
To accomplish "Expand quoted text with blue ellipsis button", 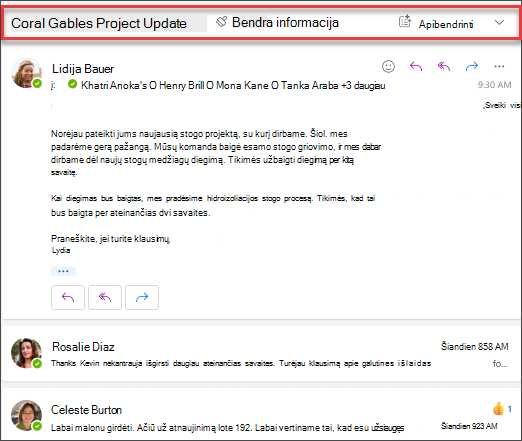I will [x=63, y=271].
